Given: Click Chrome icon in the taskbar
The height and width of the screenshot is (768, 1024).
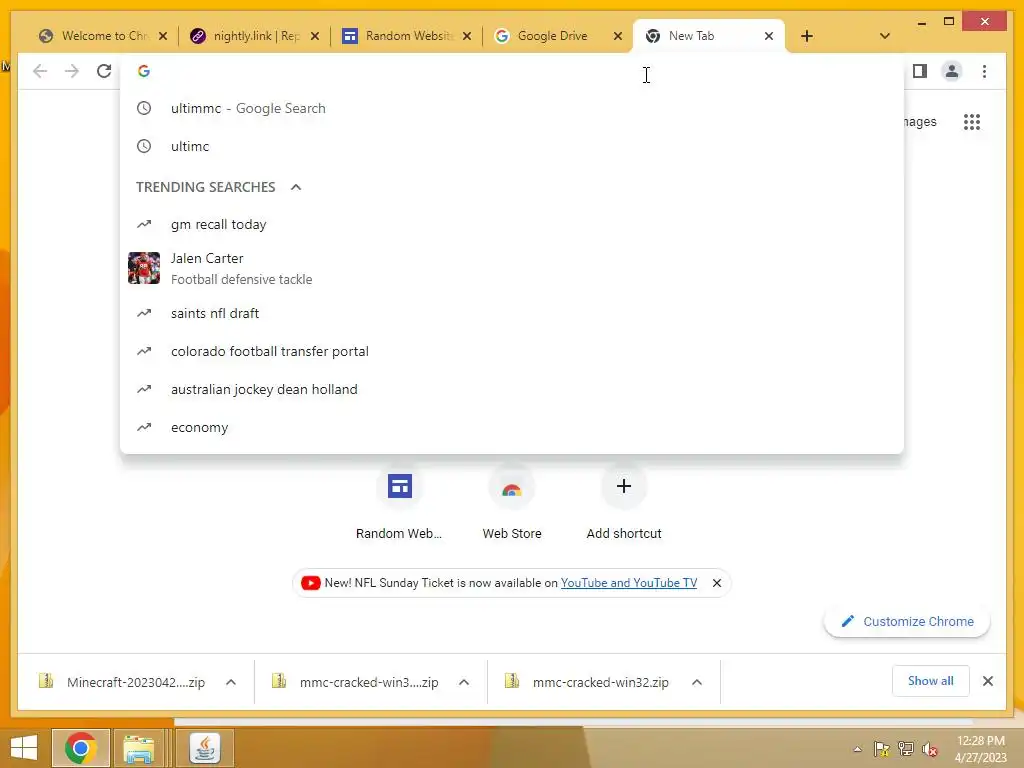Looking at the screenshot, I should click(x=81, y=748).
